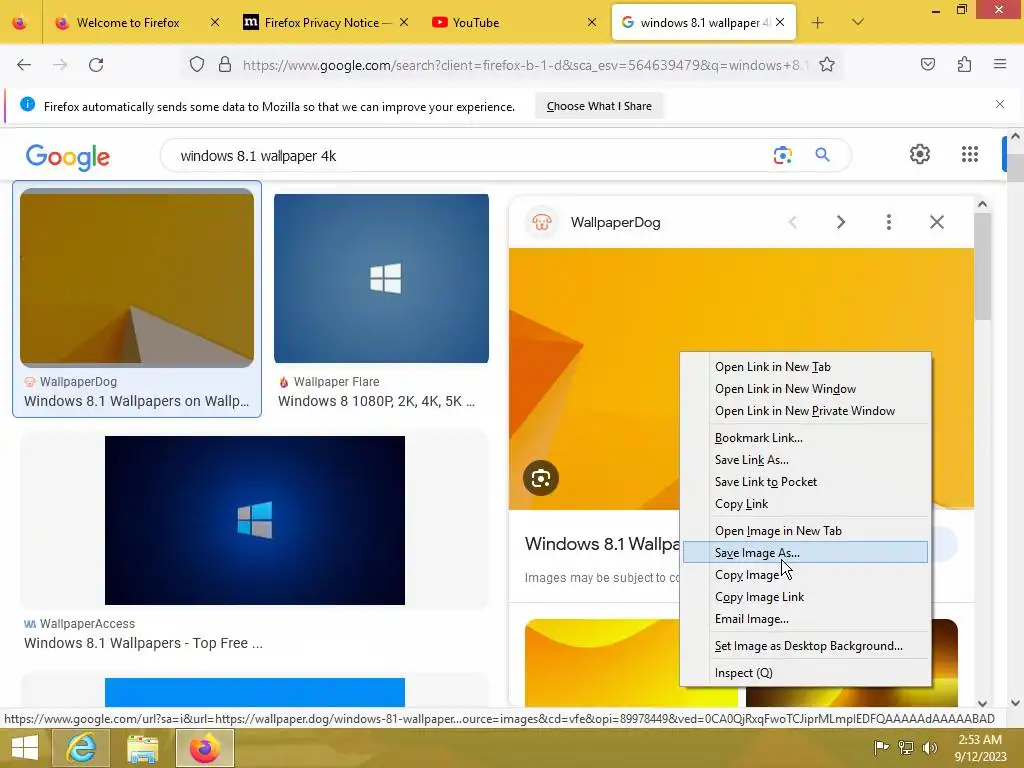Show next image in preview panel
The height and width of the screenshot is (768, 1024).
pos(841,222)
